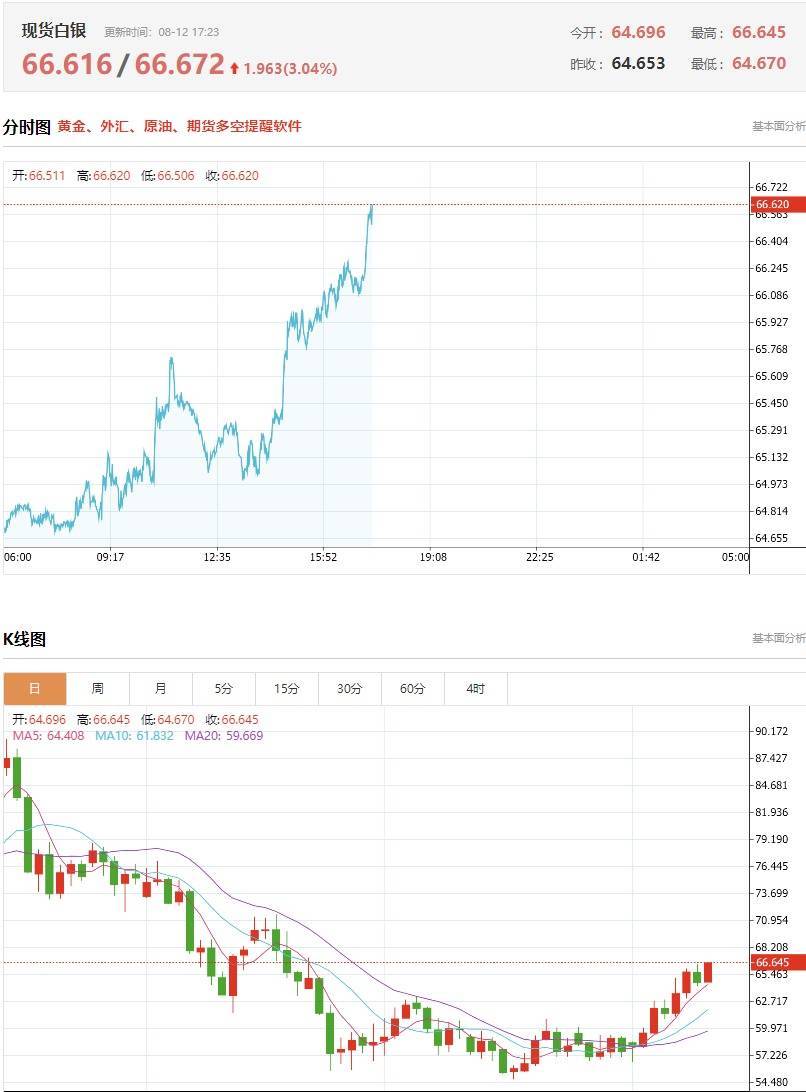This screenshot has width=806, height=1092.
Task: Open the red 黄金、外汇、原油 software link
Action: click(x=180, y=126)
